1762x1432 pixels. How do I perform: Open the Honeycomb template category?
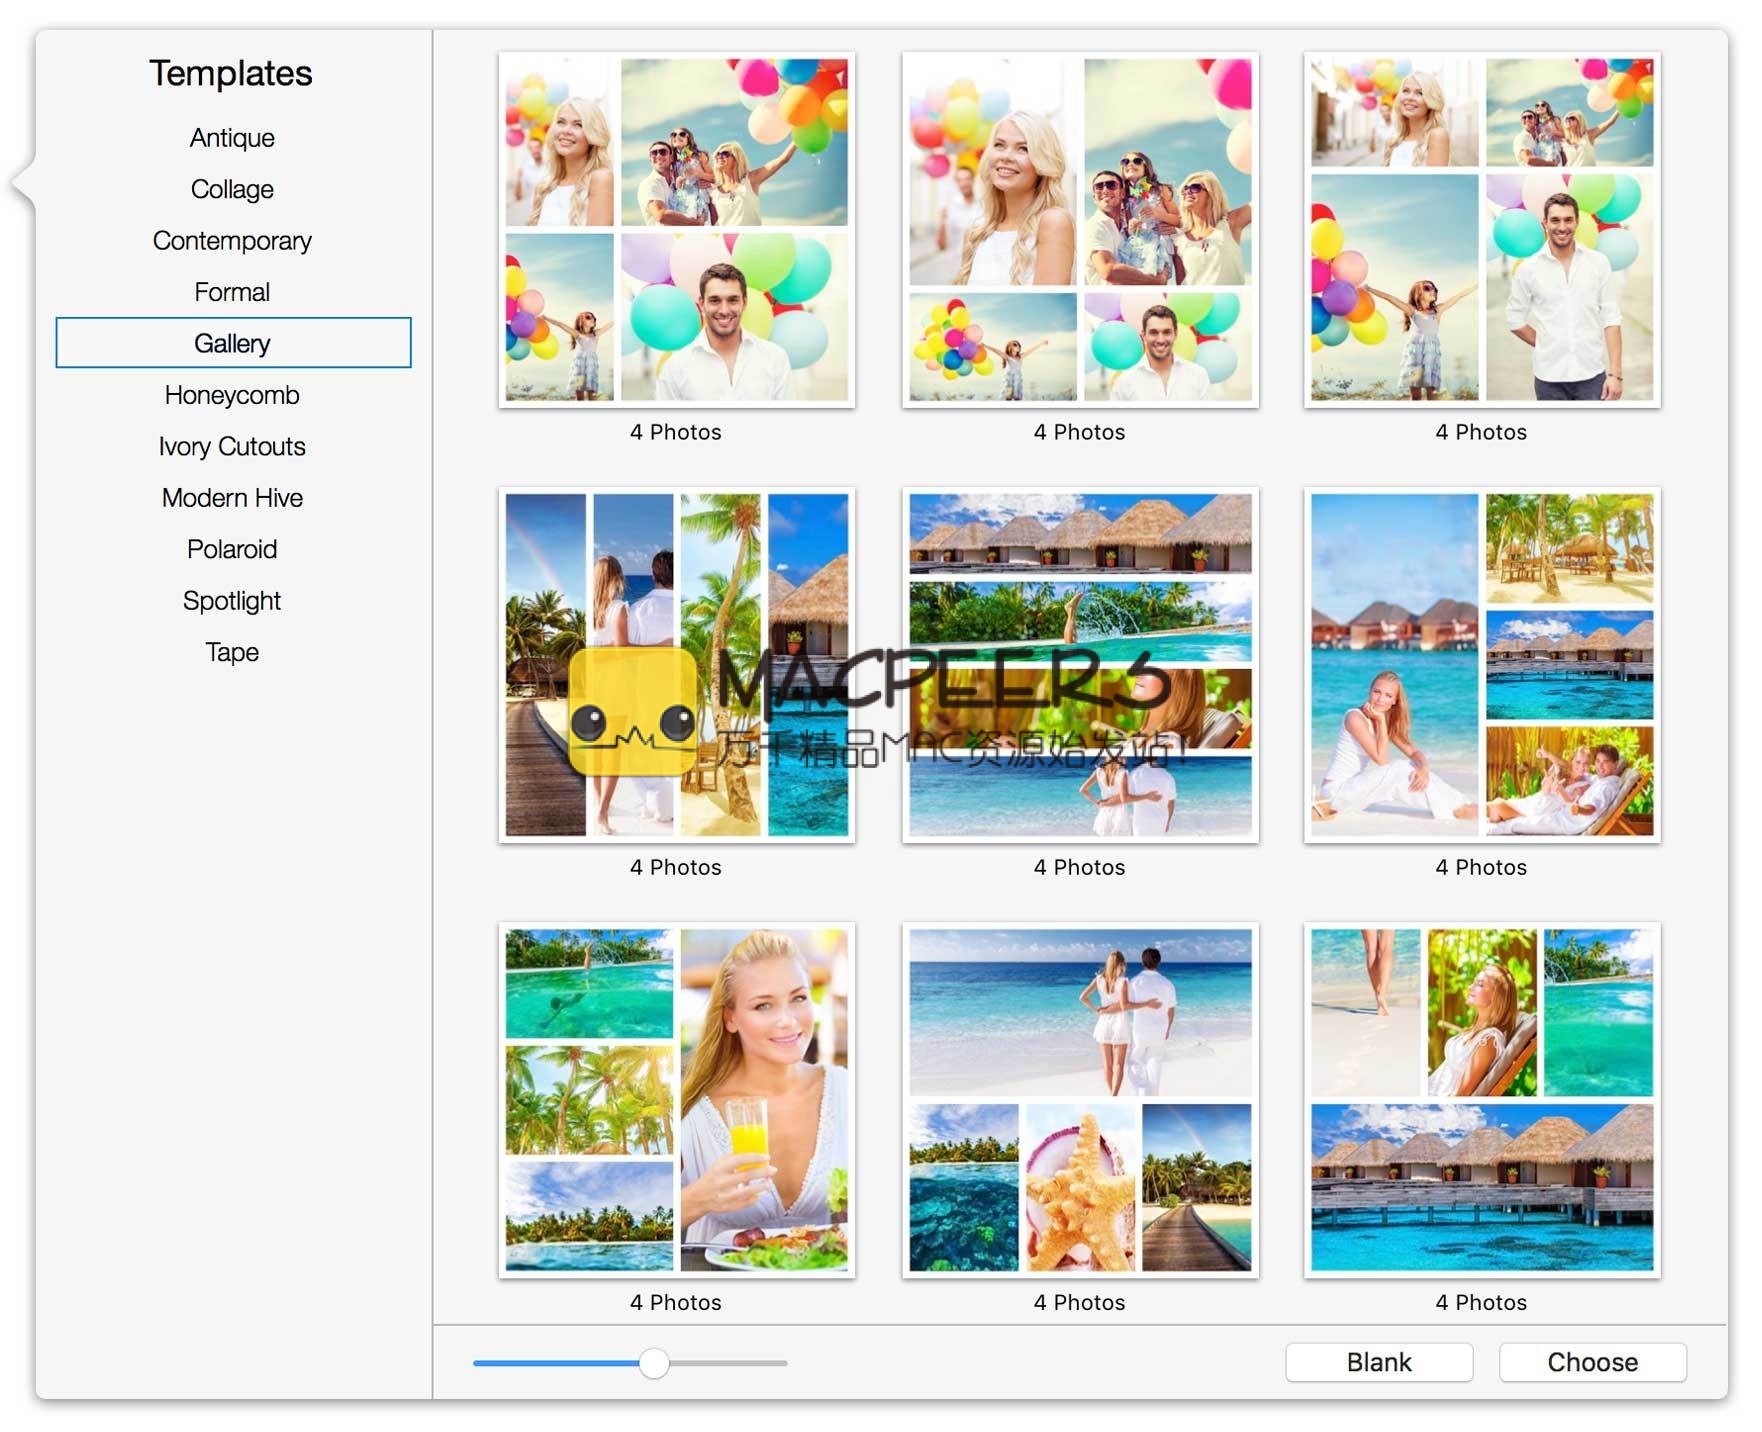point(232,395)
